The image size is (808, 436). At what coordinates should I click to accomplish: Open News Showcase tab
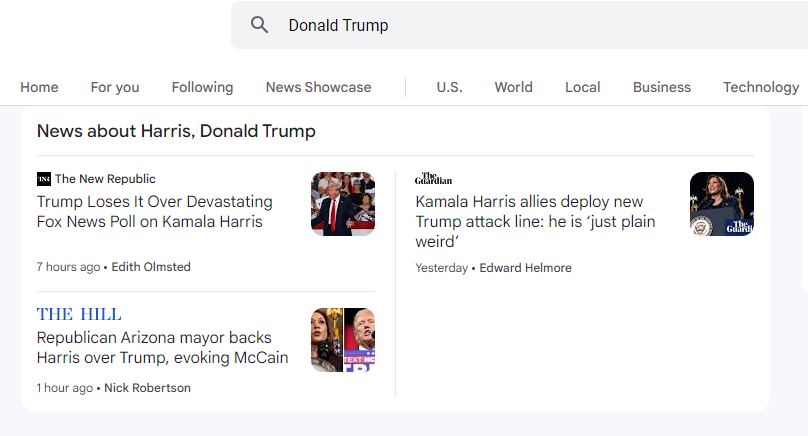(318, 87)
